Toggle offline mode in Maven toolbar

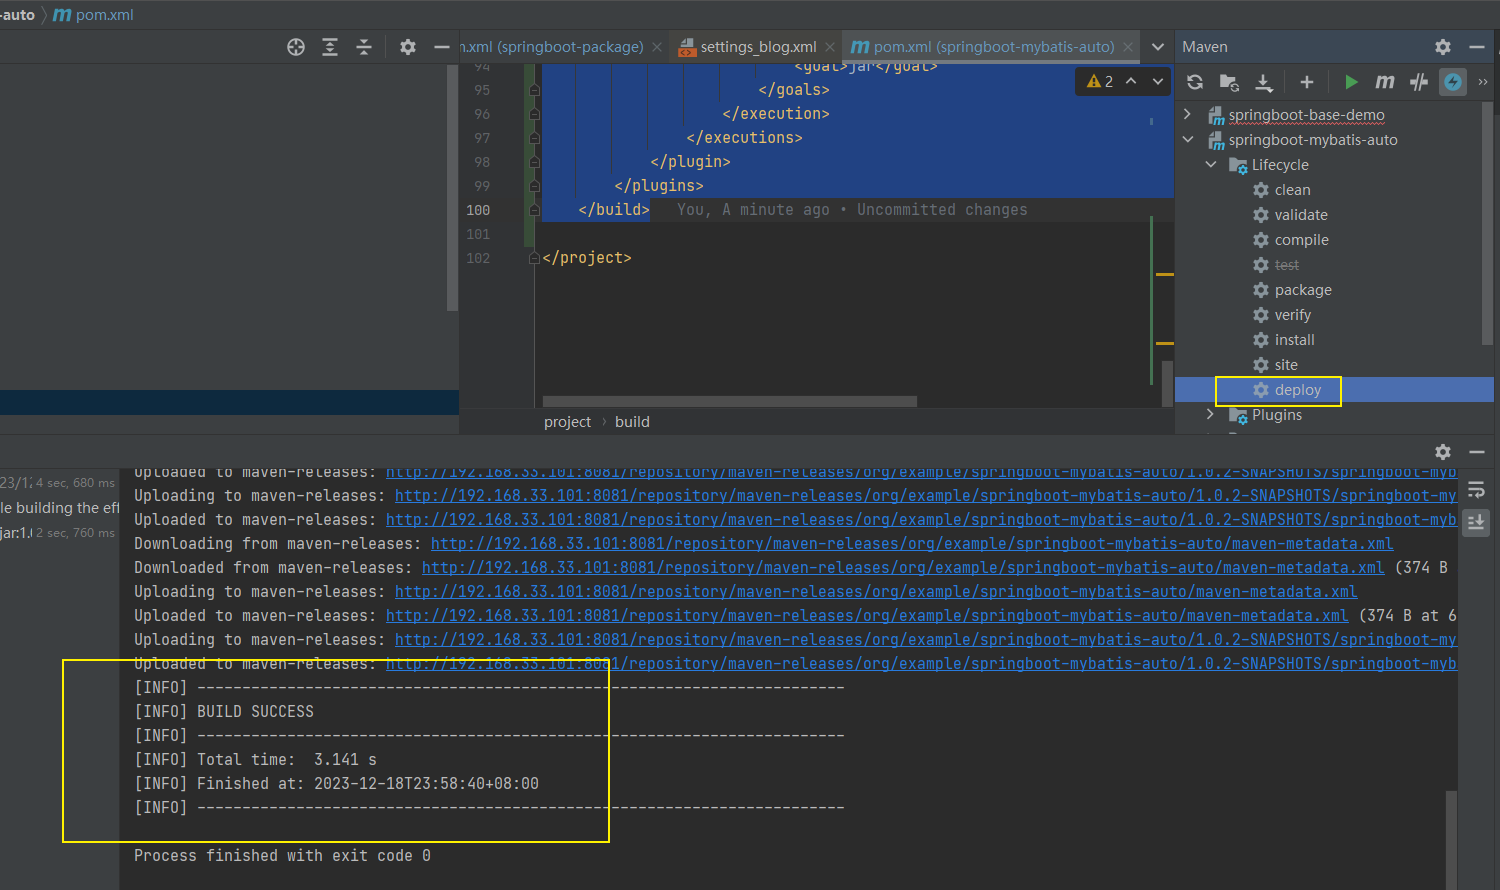coord(1419,82)
